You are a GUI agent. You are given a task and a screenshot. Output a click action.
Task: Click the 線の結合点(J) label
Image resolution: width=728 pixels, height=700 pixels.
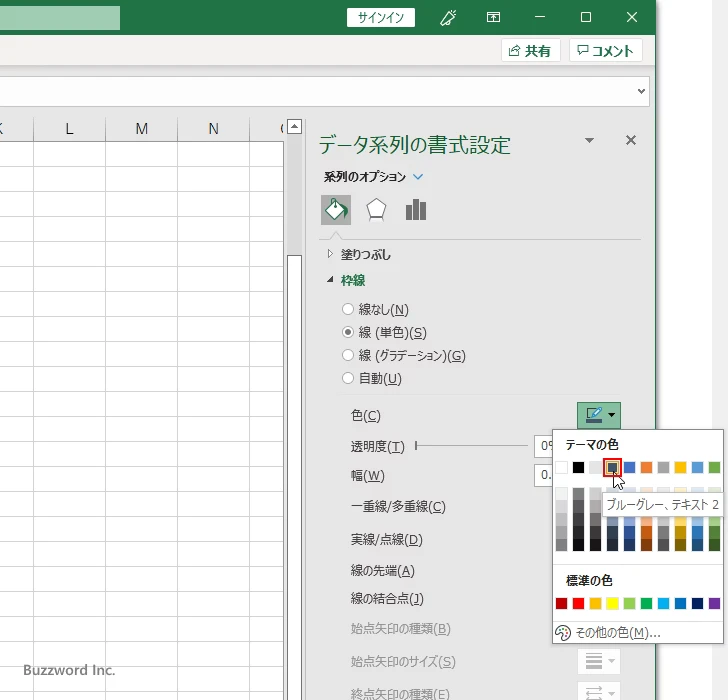[x=387, y=598]
